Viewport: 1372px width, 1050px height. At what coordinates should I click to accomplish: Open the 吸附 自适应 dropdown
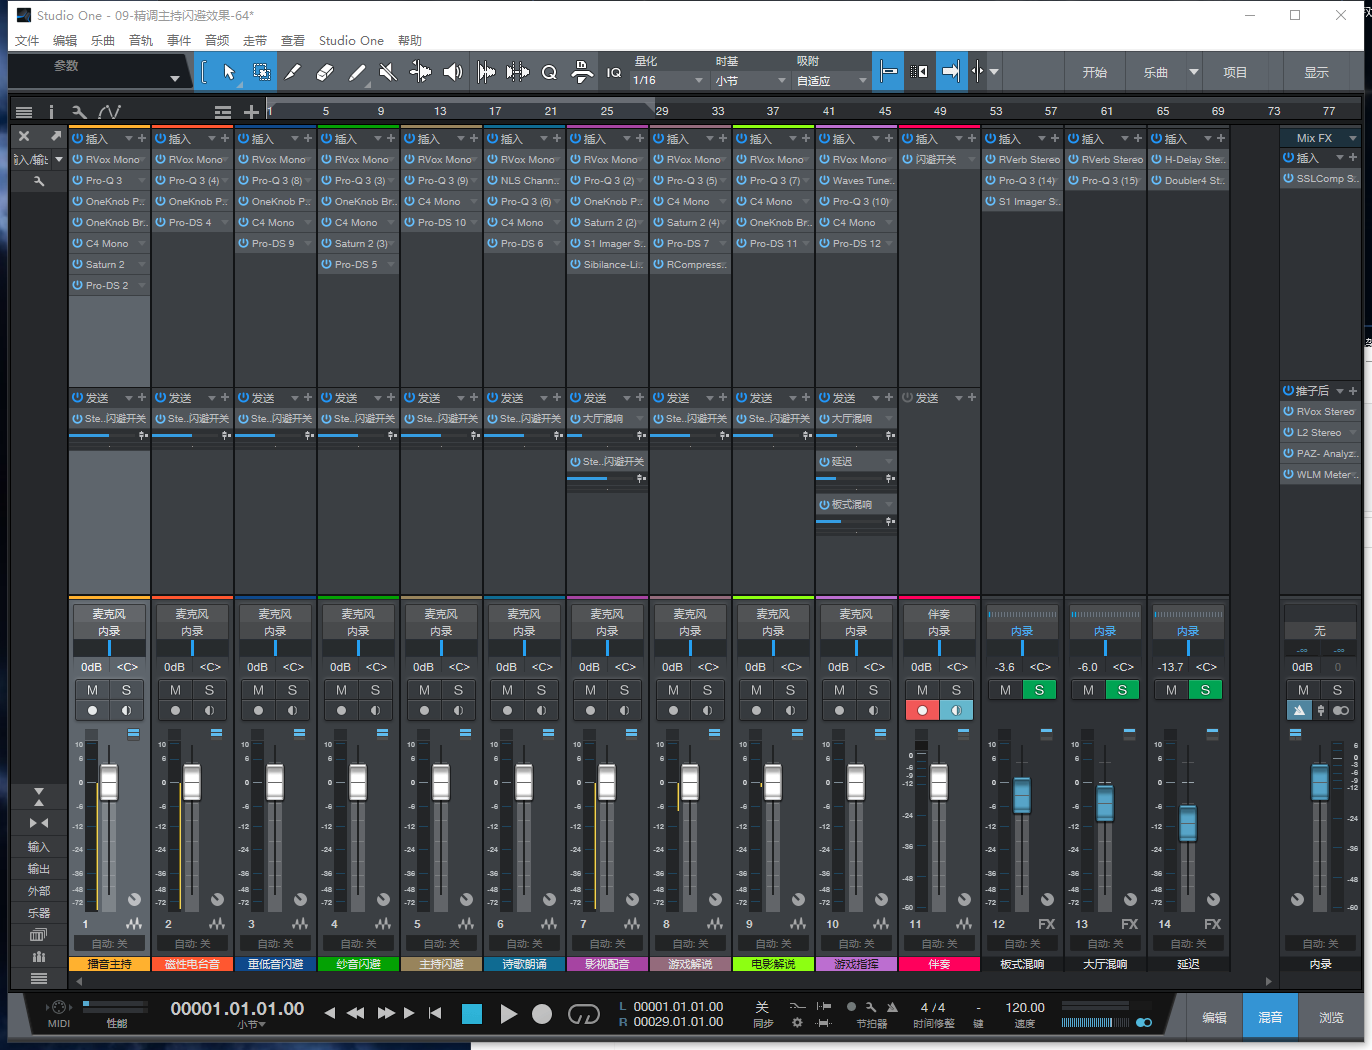click(832, 79)
